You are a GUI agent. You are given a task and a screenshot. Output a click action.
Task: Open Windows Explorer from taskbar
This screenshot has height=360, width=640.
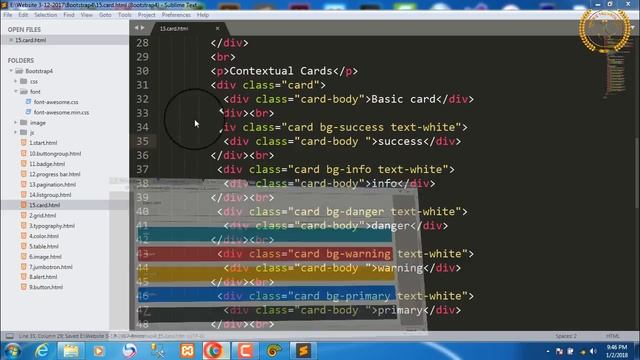pyautogui.click(x=71, y=351)
